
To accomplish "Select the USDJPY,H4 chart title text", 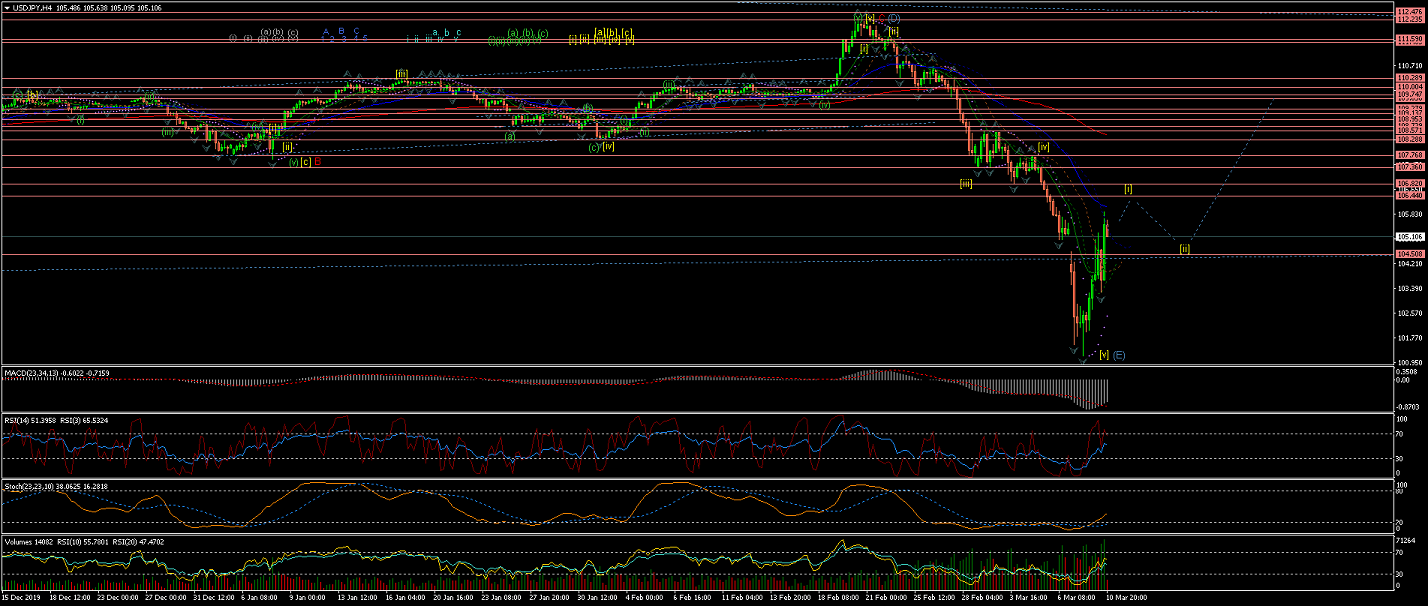I will tap(34, 8).
